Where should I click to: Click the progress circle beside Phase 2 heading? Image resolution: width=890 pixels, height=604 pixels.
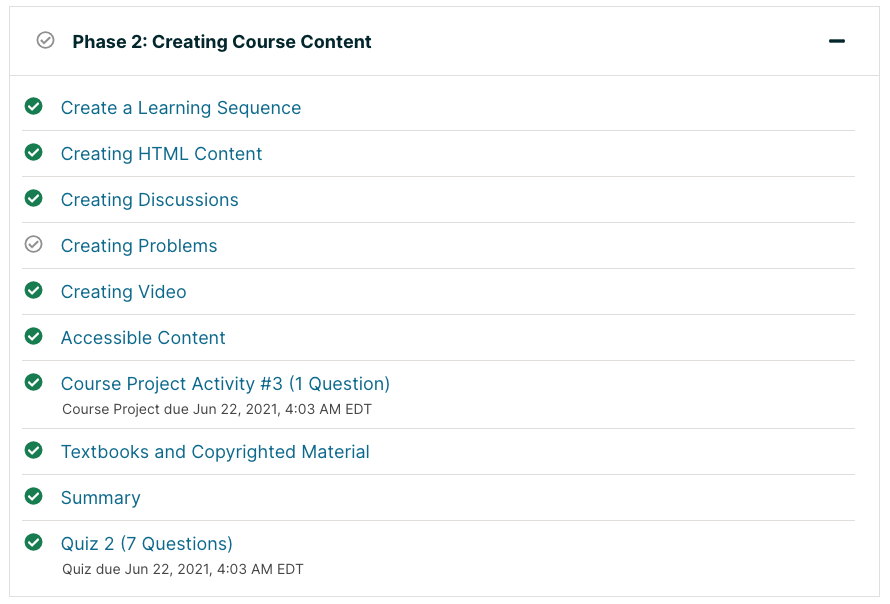pyautogui.click(x=45, y=42)
